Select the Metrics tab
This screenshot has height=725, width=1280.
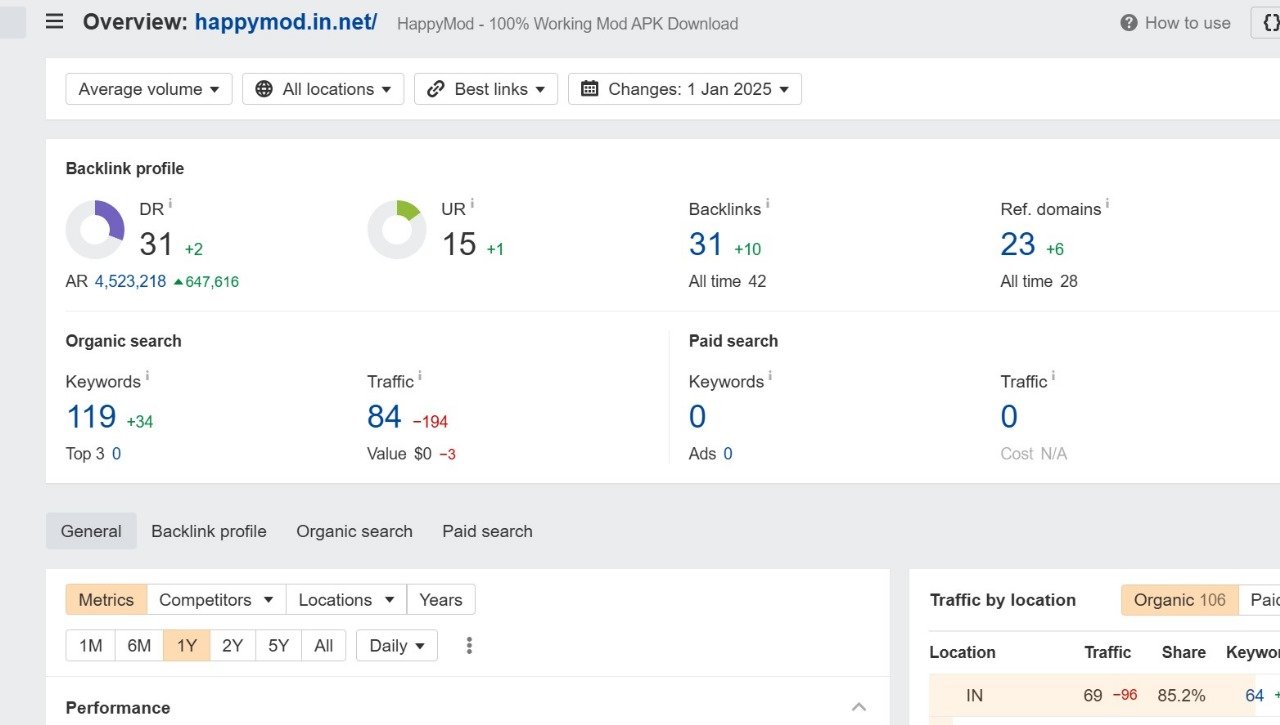click(106, 600)
